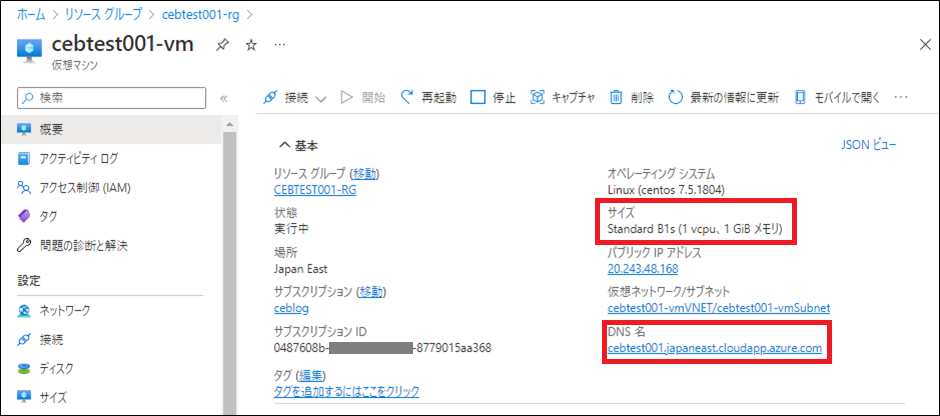The height and width of the screenshot is (416, 940).
Task: Click the sidebar scroll-up arrow
Action: [228, 125]
